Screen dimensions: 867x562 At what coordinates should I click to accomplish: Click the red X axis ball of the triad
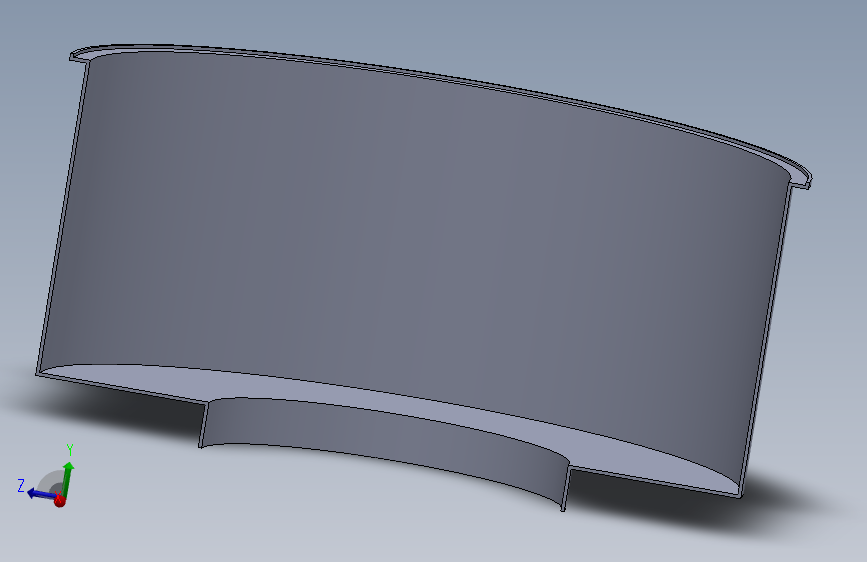pyautogui.click(x=60, y=501)
